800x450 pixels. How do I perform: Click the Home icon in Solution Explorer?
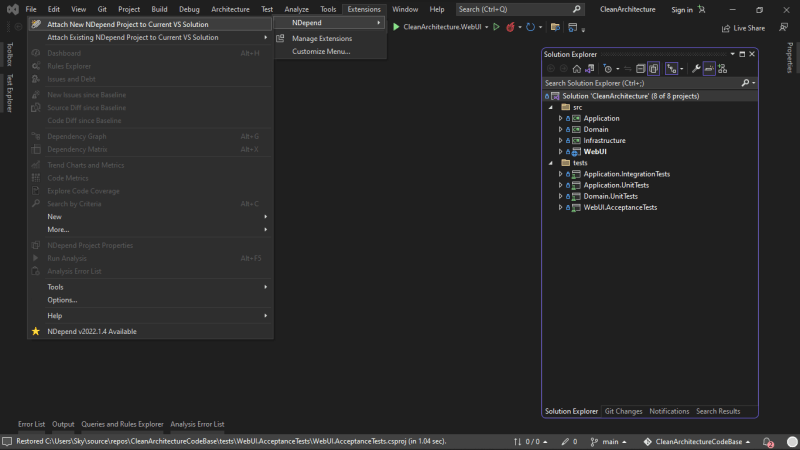(x=577, y=69)
